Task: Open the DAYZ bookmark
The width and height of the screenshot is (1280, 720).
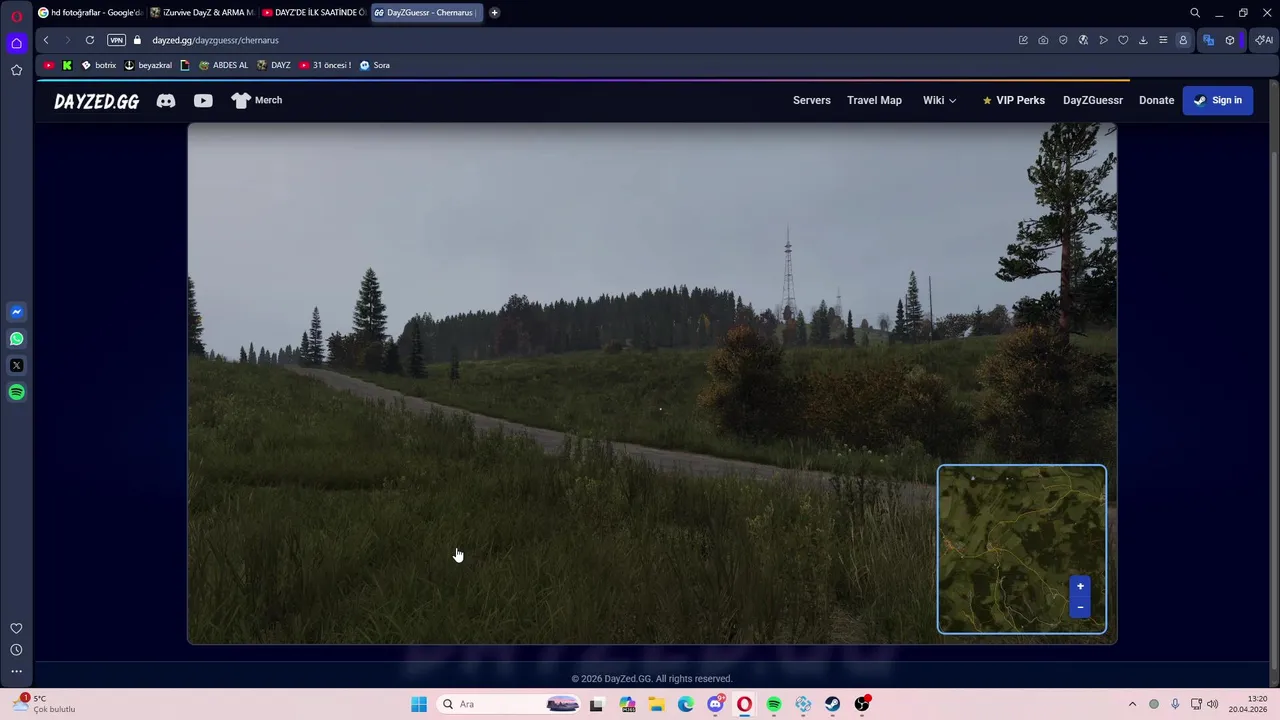Action: coord(274,65)
